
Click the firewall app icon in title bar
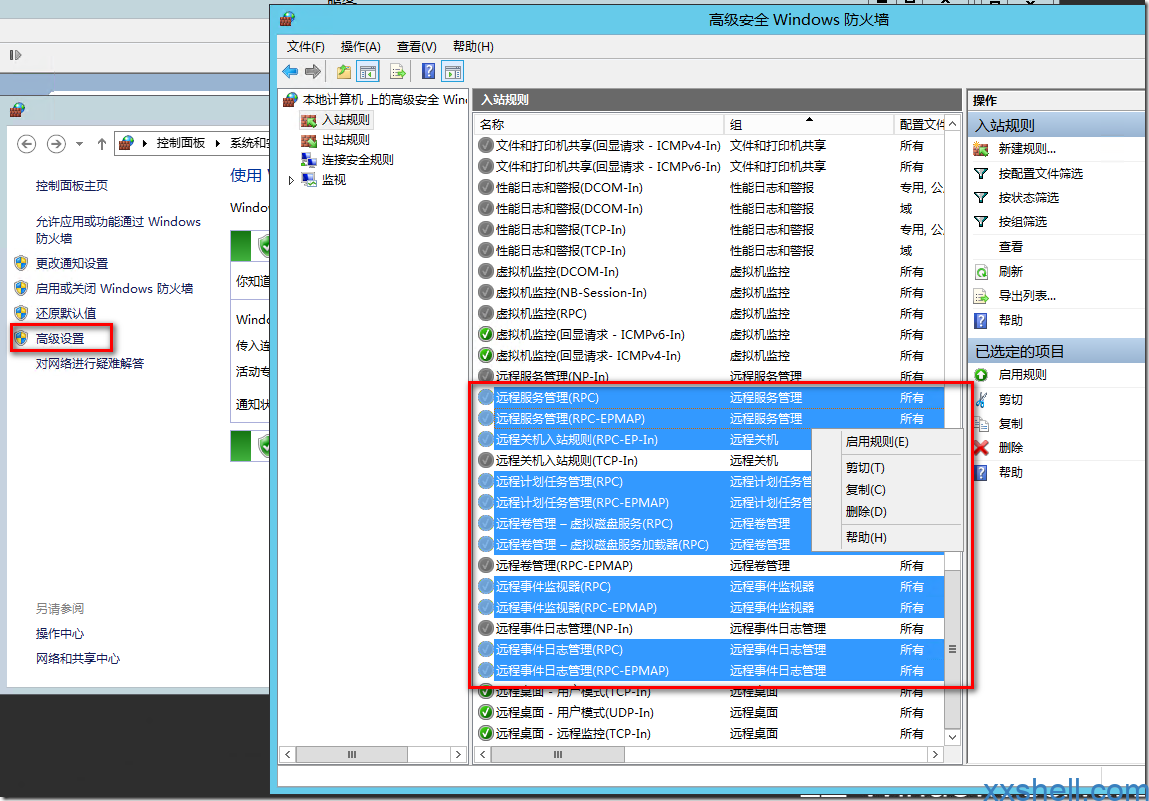click(x=287, y=19)
